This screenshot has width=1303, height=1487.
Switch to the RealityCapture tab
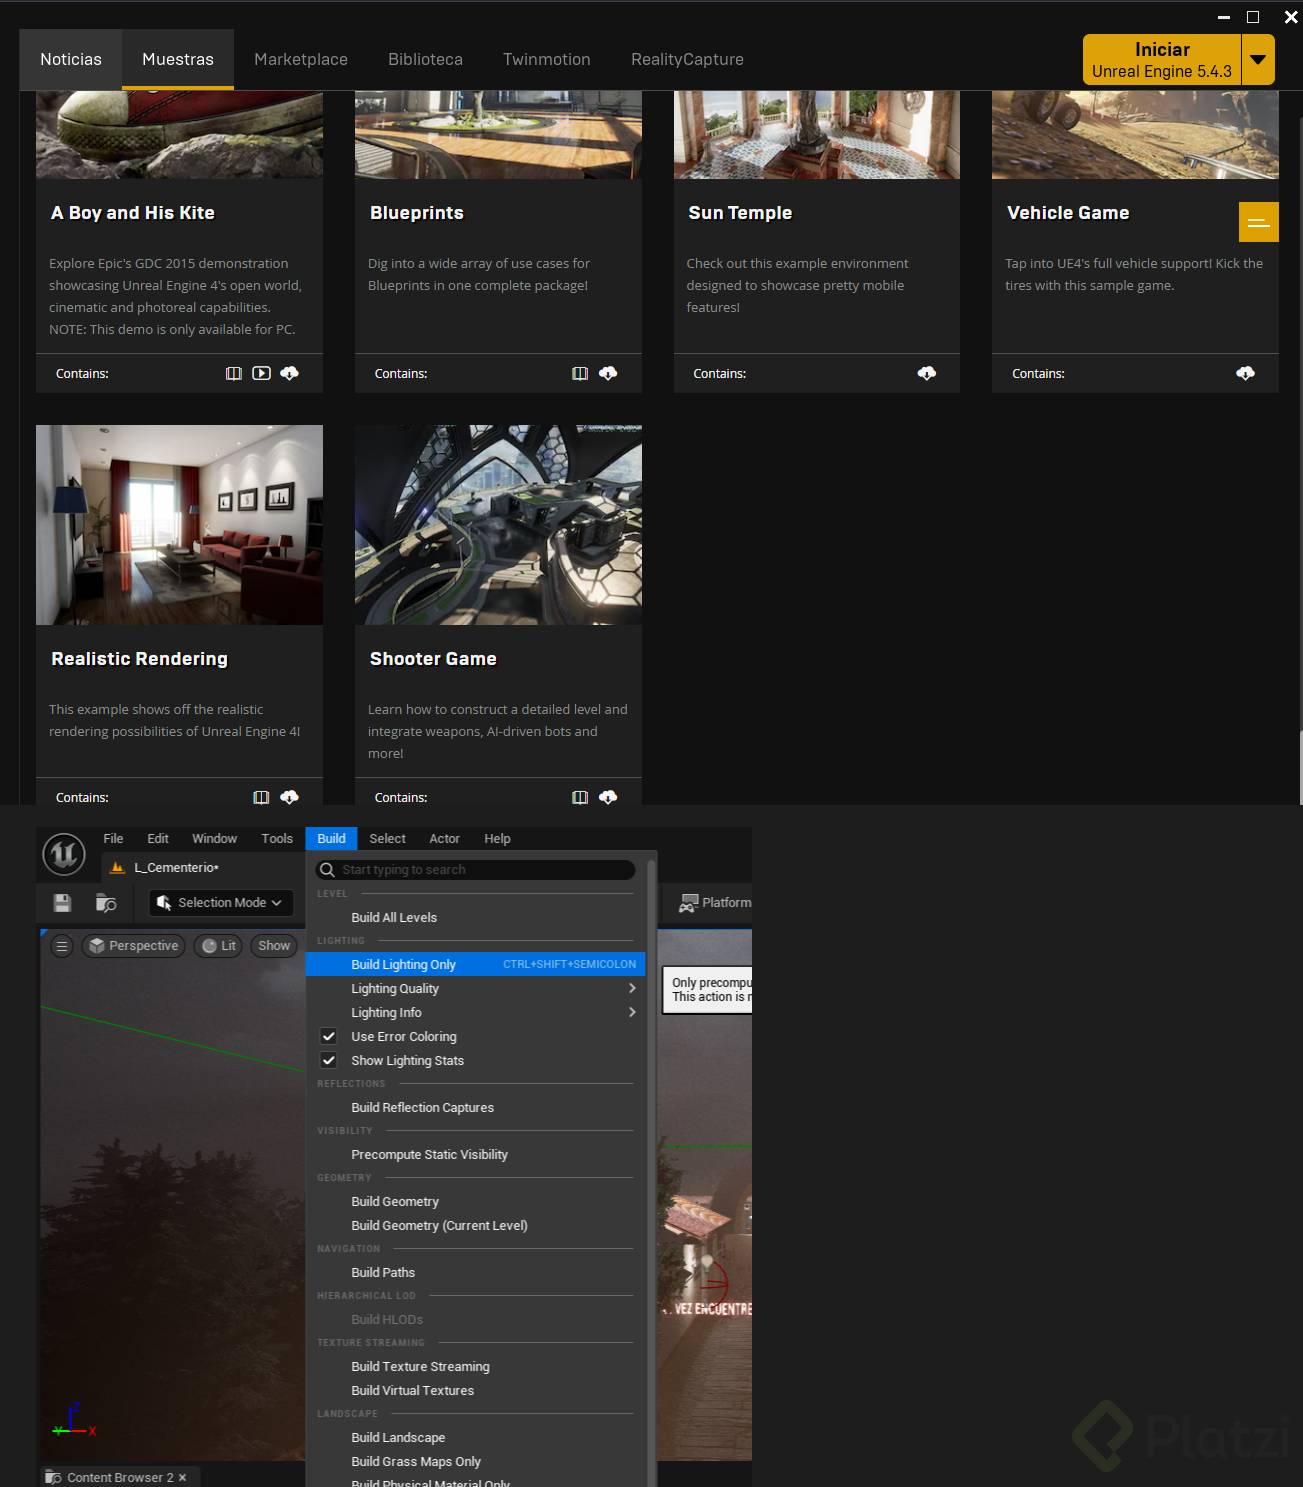(687, 59)
